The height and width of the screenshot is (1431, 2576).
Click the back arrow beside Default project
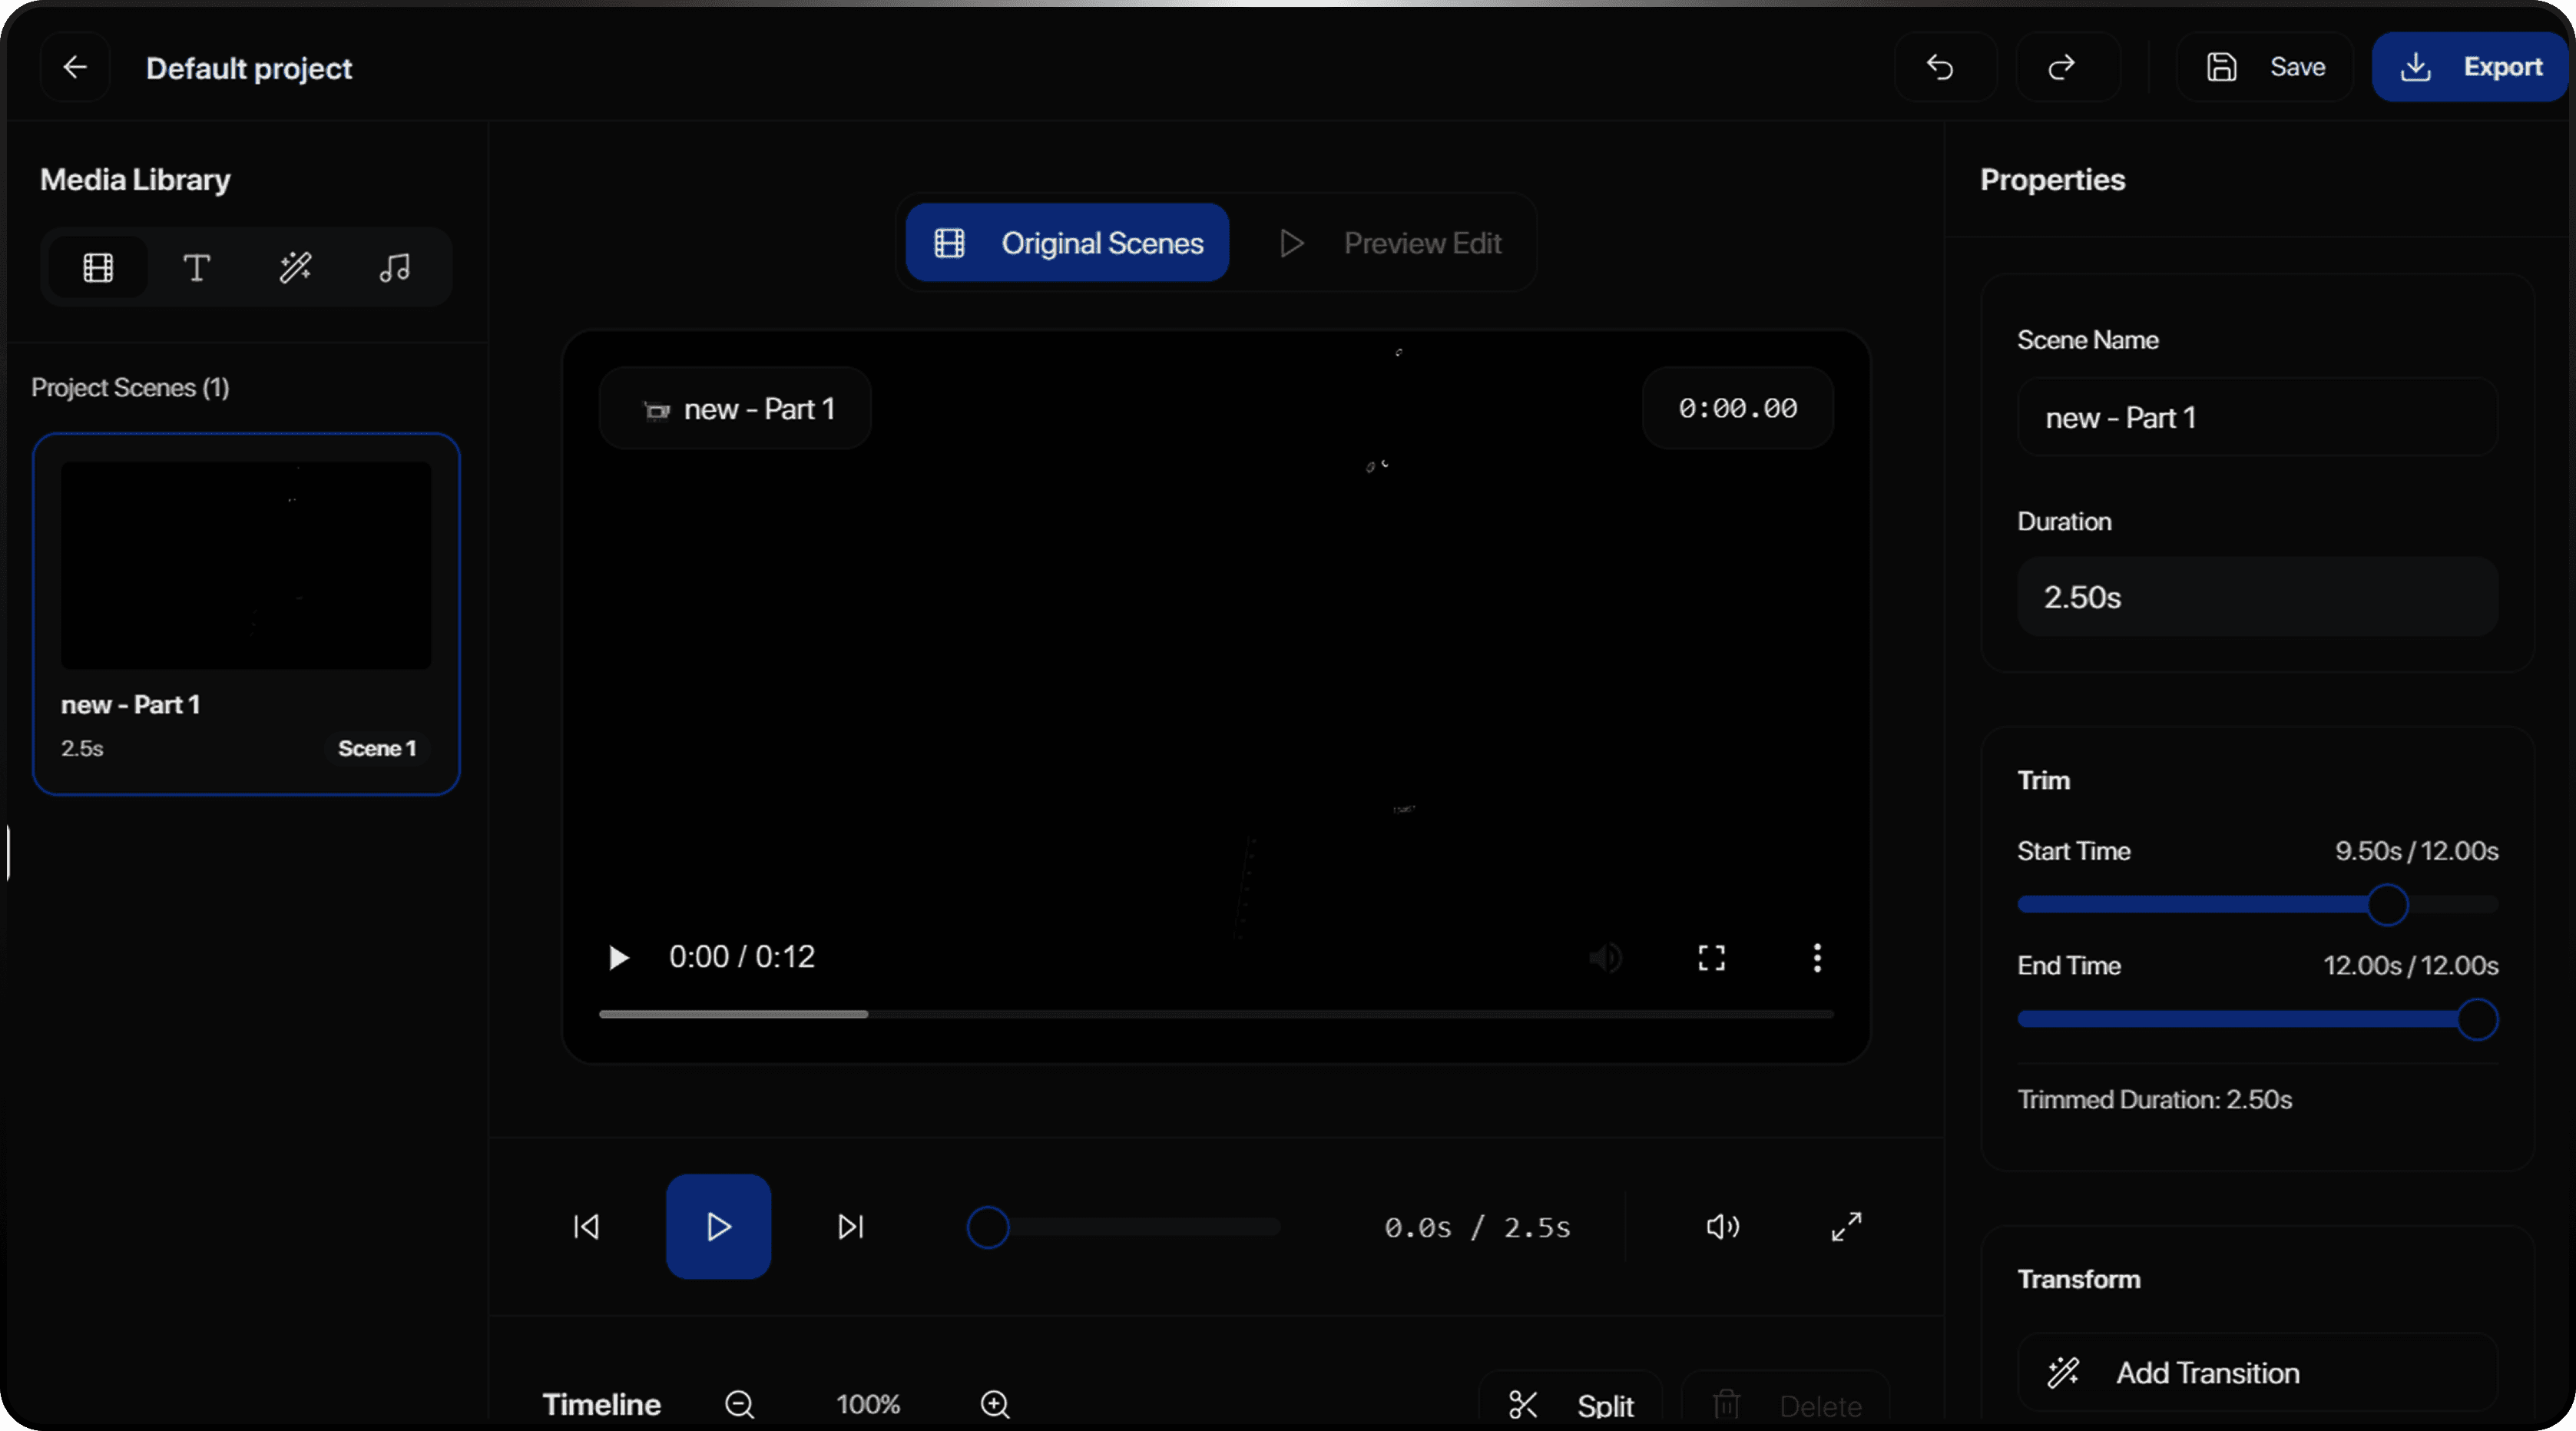pyautogui.click(x=75, y=67)
